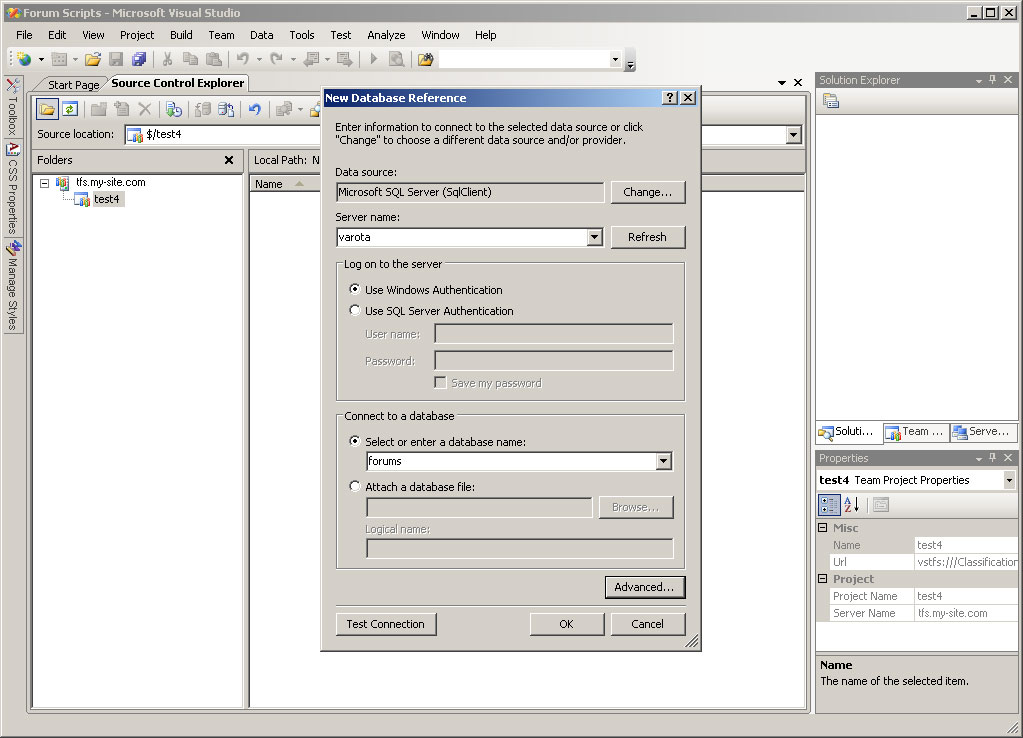Click the New Folder icon in Source Control Explorer
The width and height of the screenshot is (1023, 738).
click(99, 109)
